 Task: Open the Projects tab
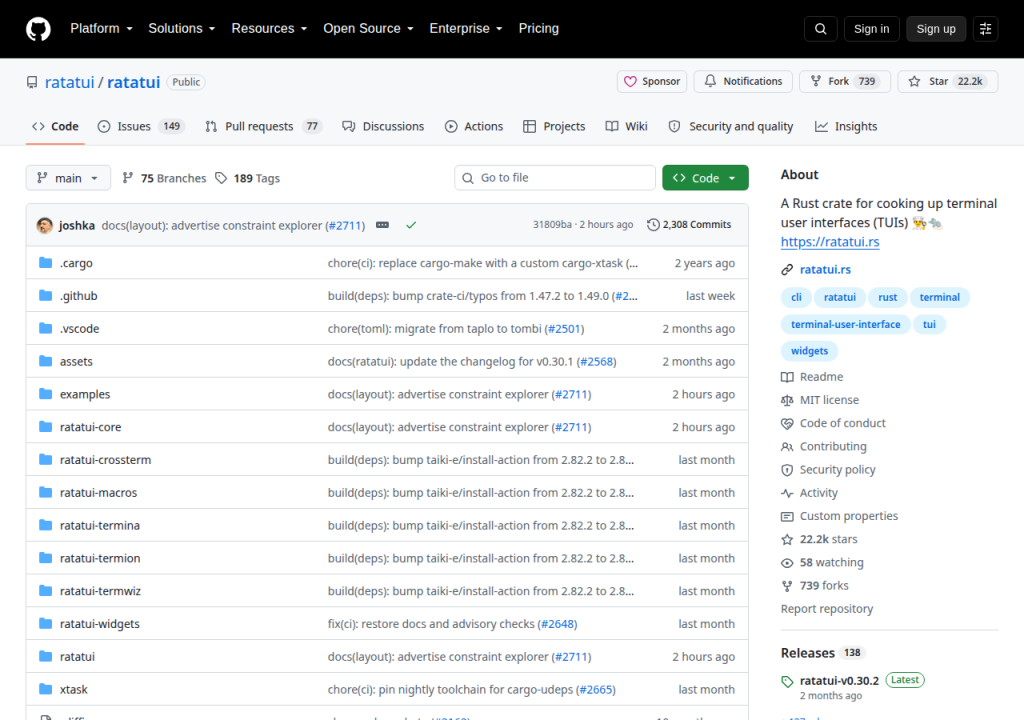click(x=554, y=126)
